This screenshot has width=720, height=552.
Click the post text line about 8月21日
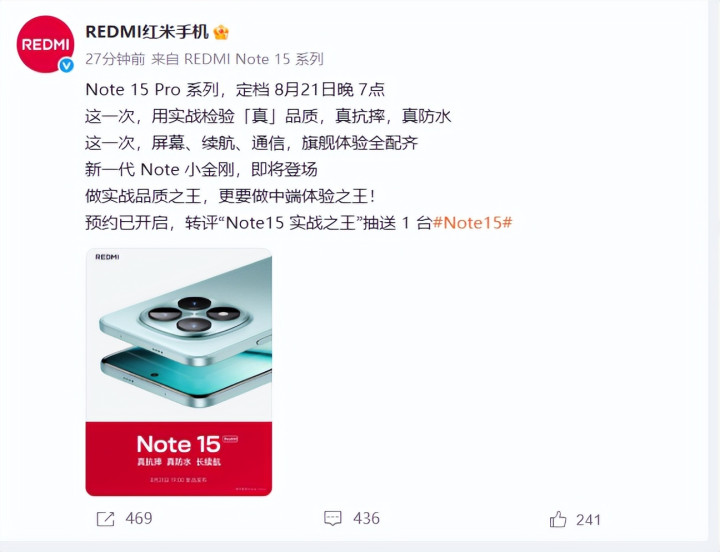point(235,90)
